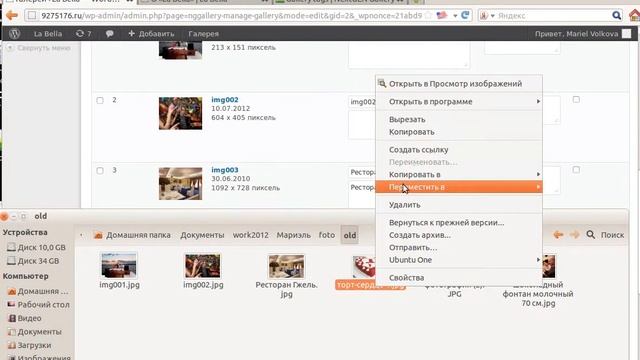Choose Удалить in context menu
Viewport: 640px width, 360px height.
click(x=459, y=205)
